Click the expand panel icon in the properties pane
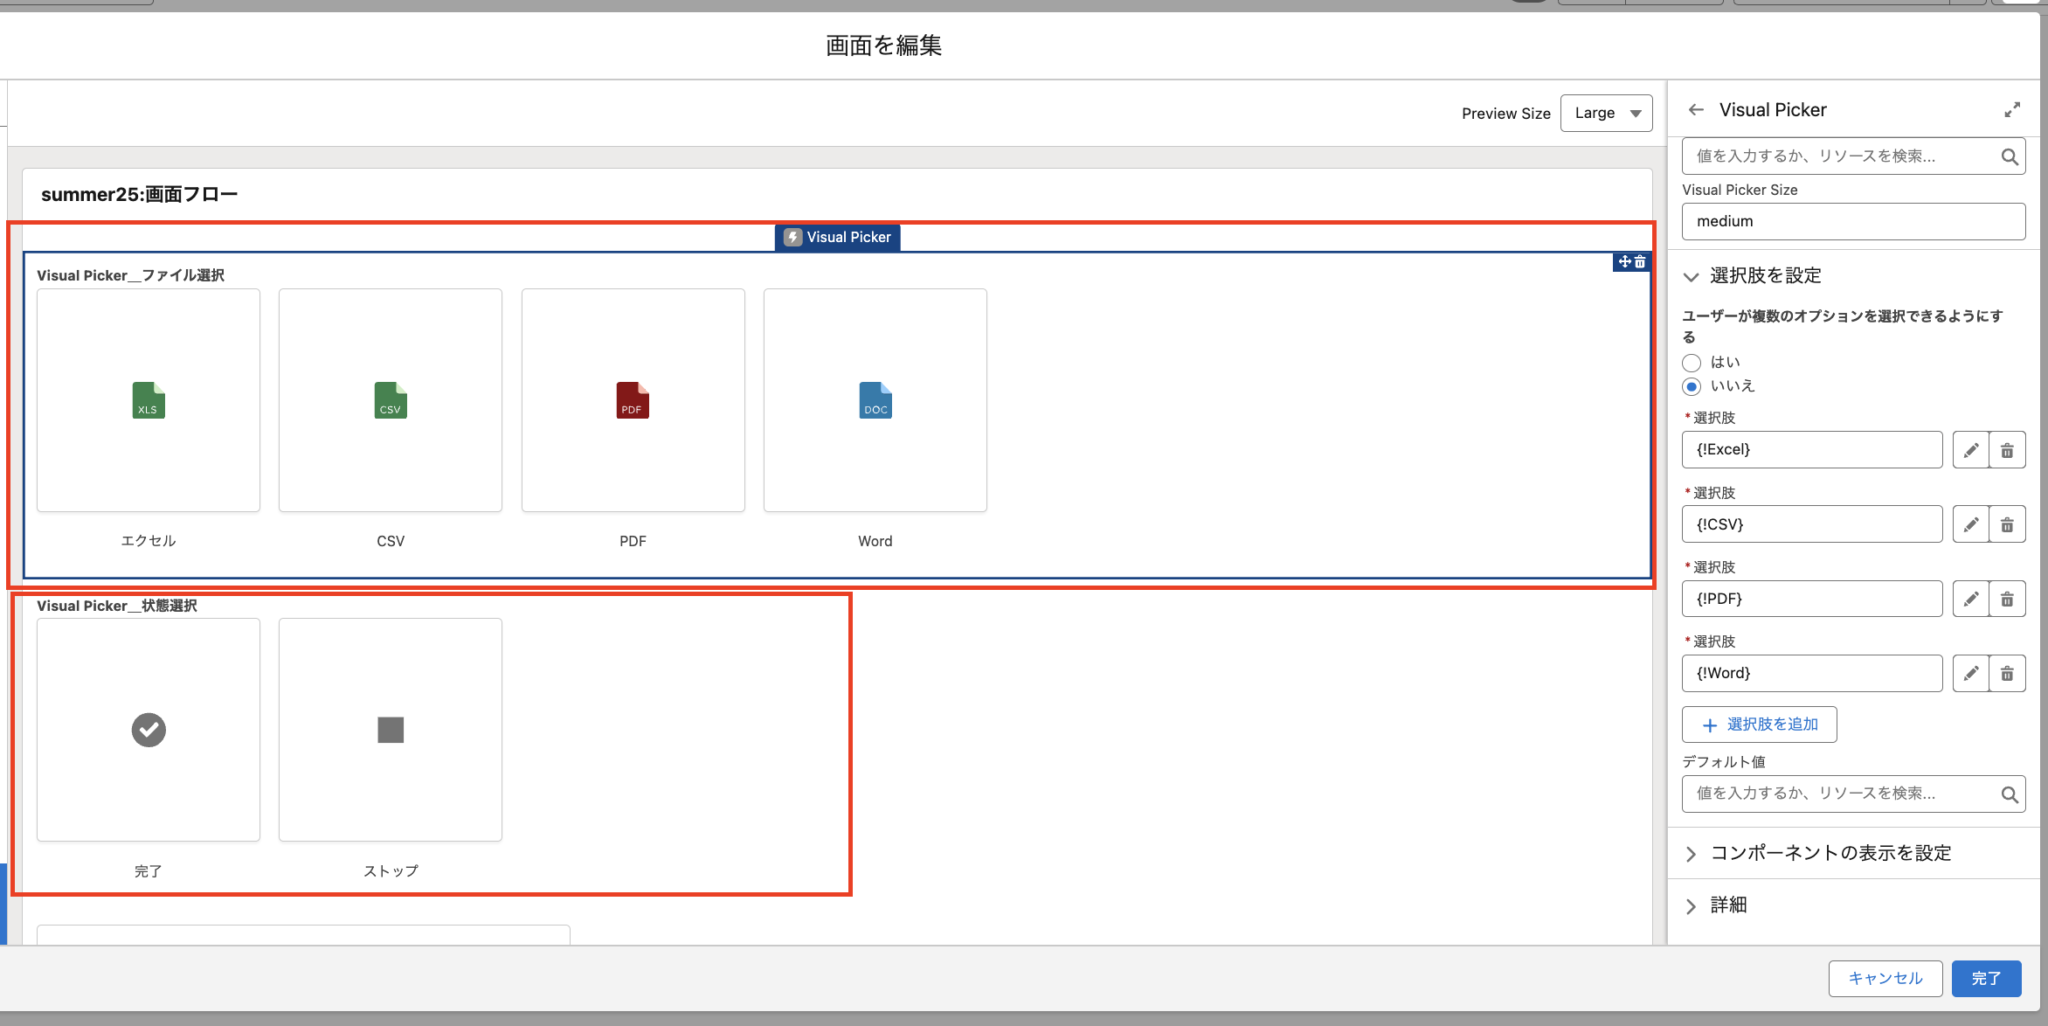The width and height of the screenshot is (2048, 1026). (x=2013, y=109)
